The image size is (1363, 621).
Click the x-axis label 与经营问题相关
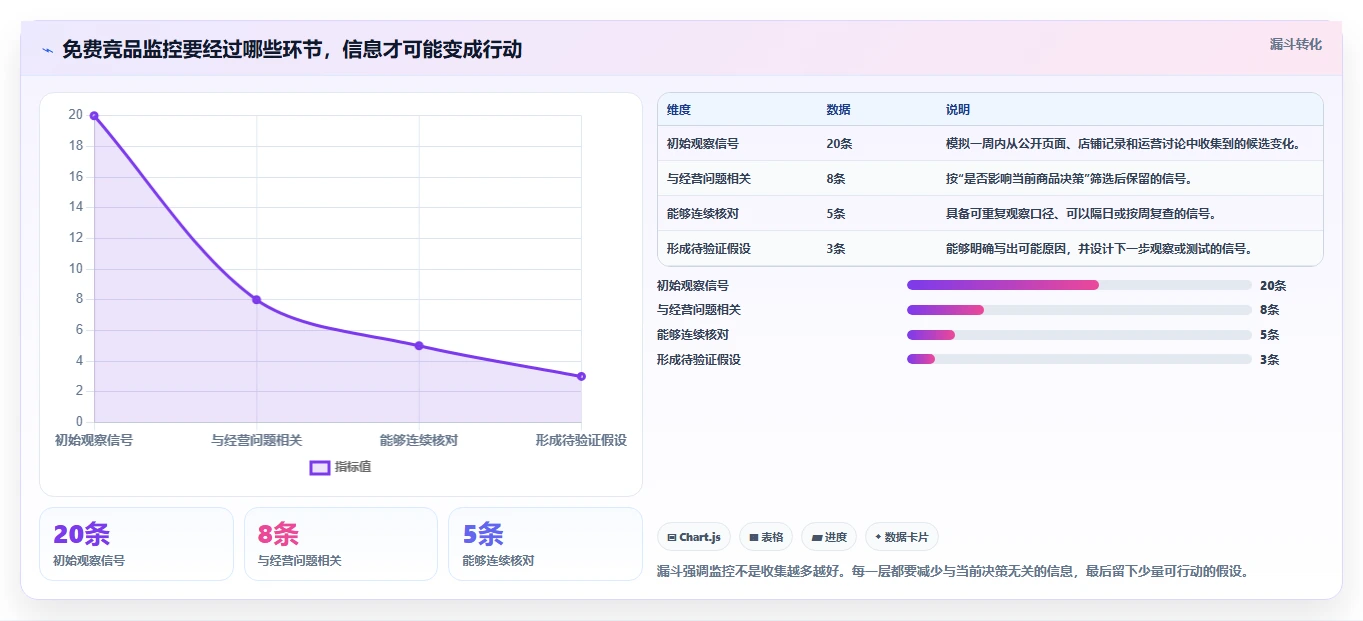256,440
